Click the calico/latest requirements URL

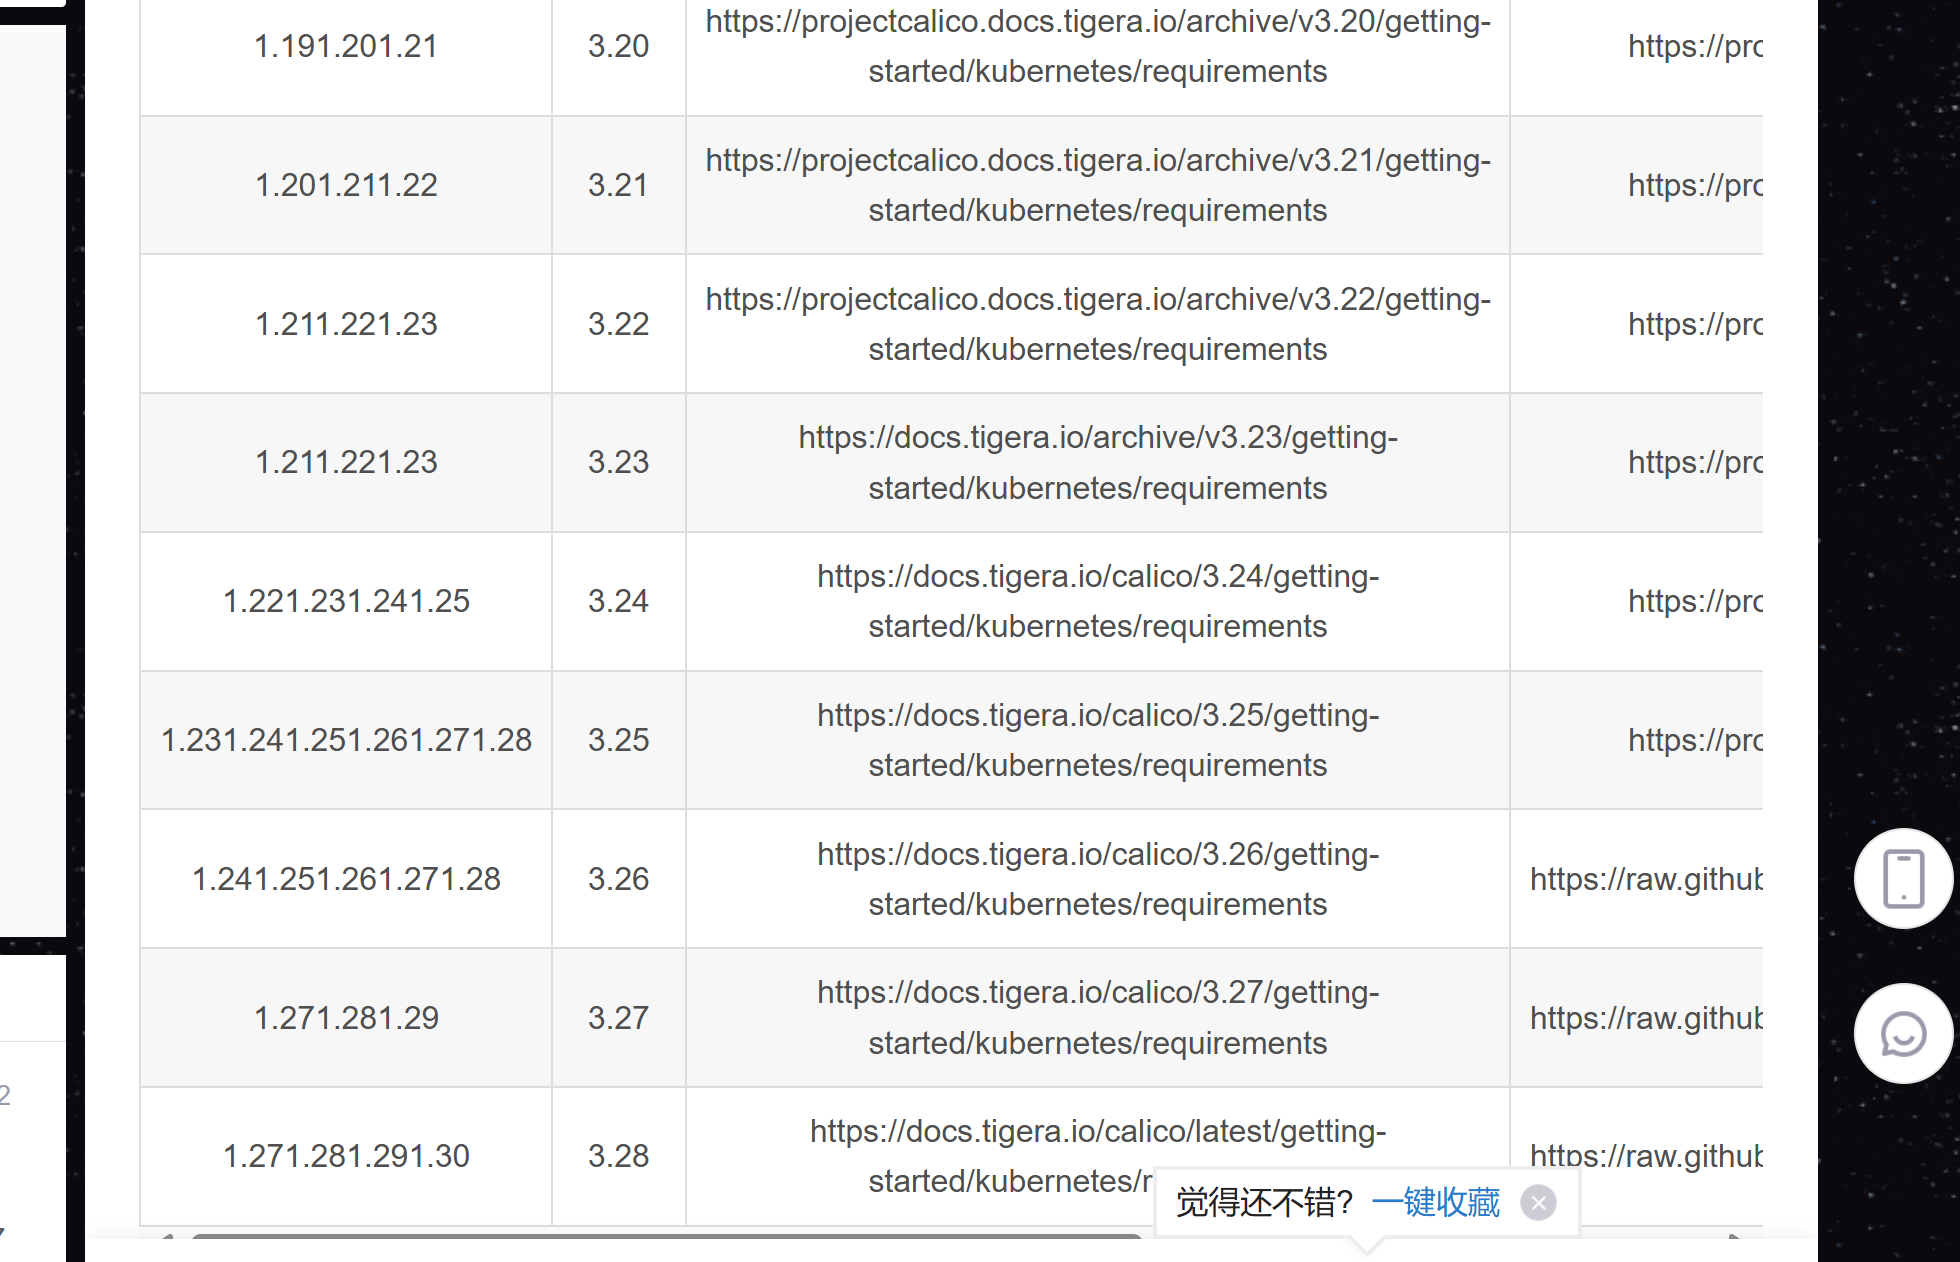(1097, 1133)
